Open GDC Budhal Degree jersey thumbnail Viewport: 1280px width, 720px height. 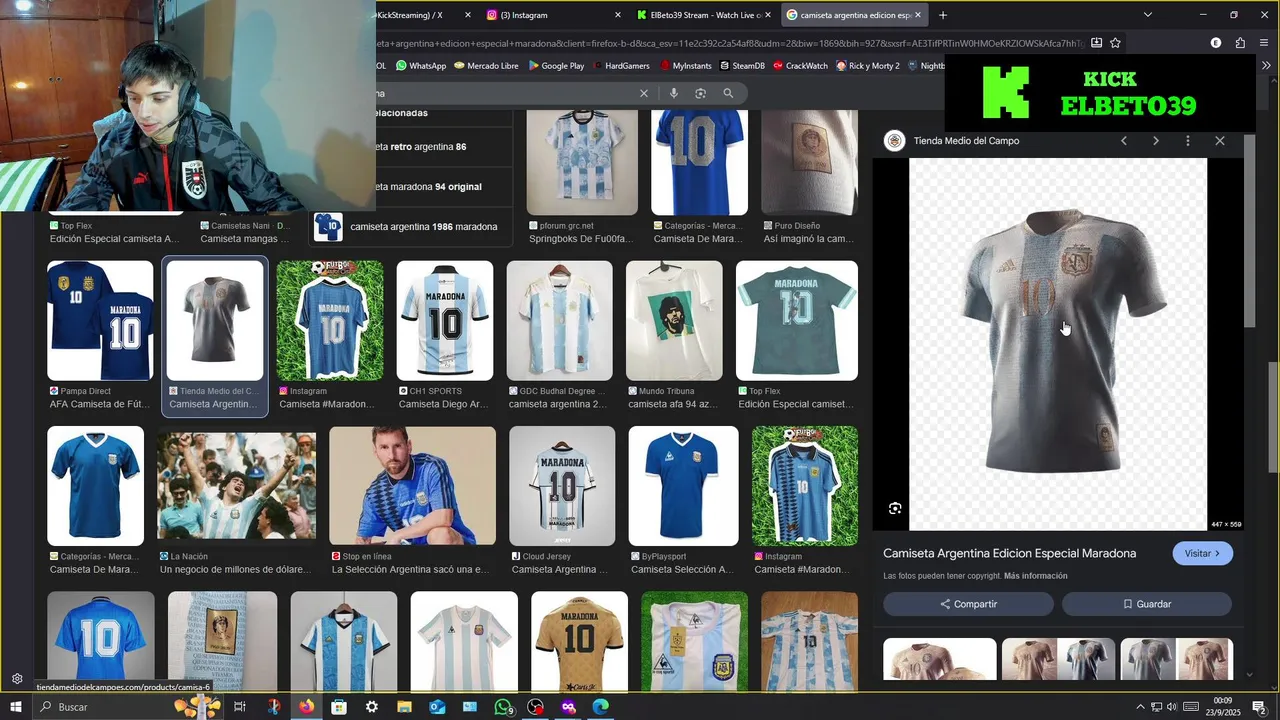[x=560, y=321]
